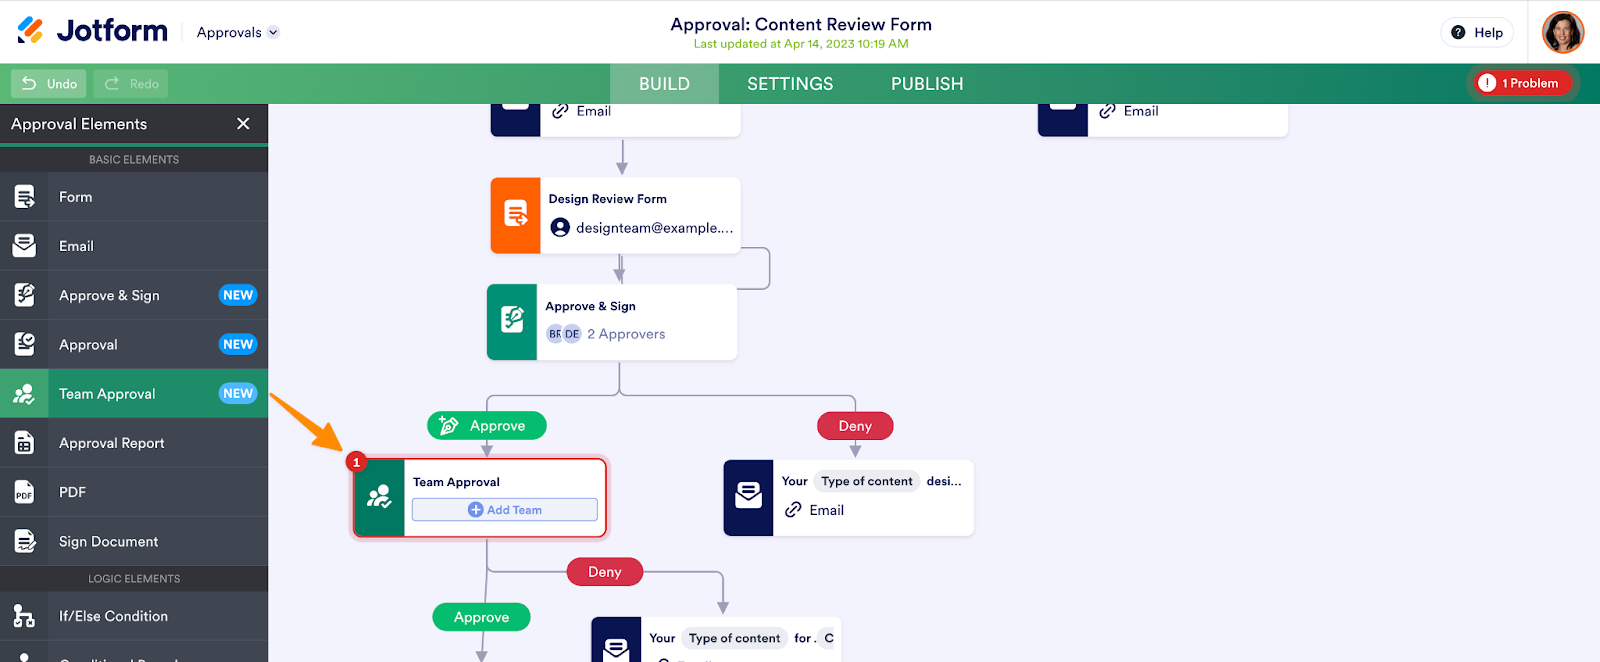
Task: Click the Undo button
Action: point(49,84)
